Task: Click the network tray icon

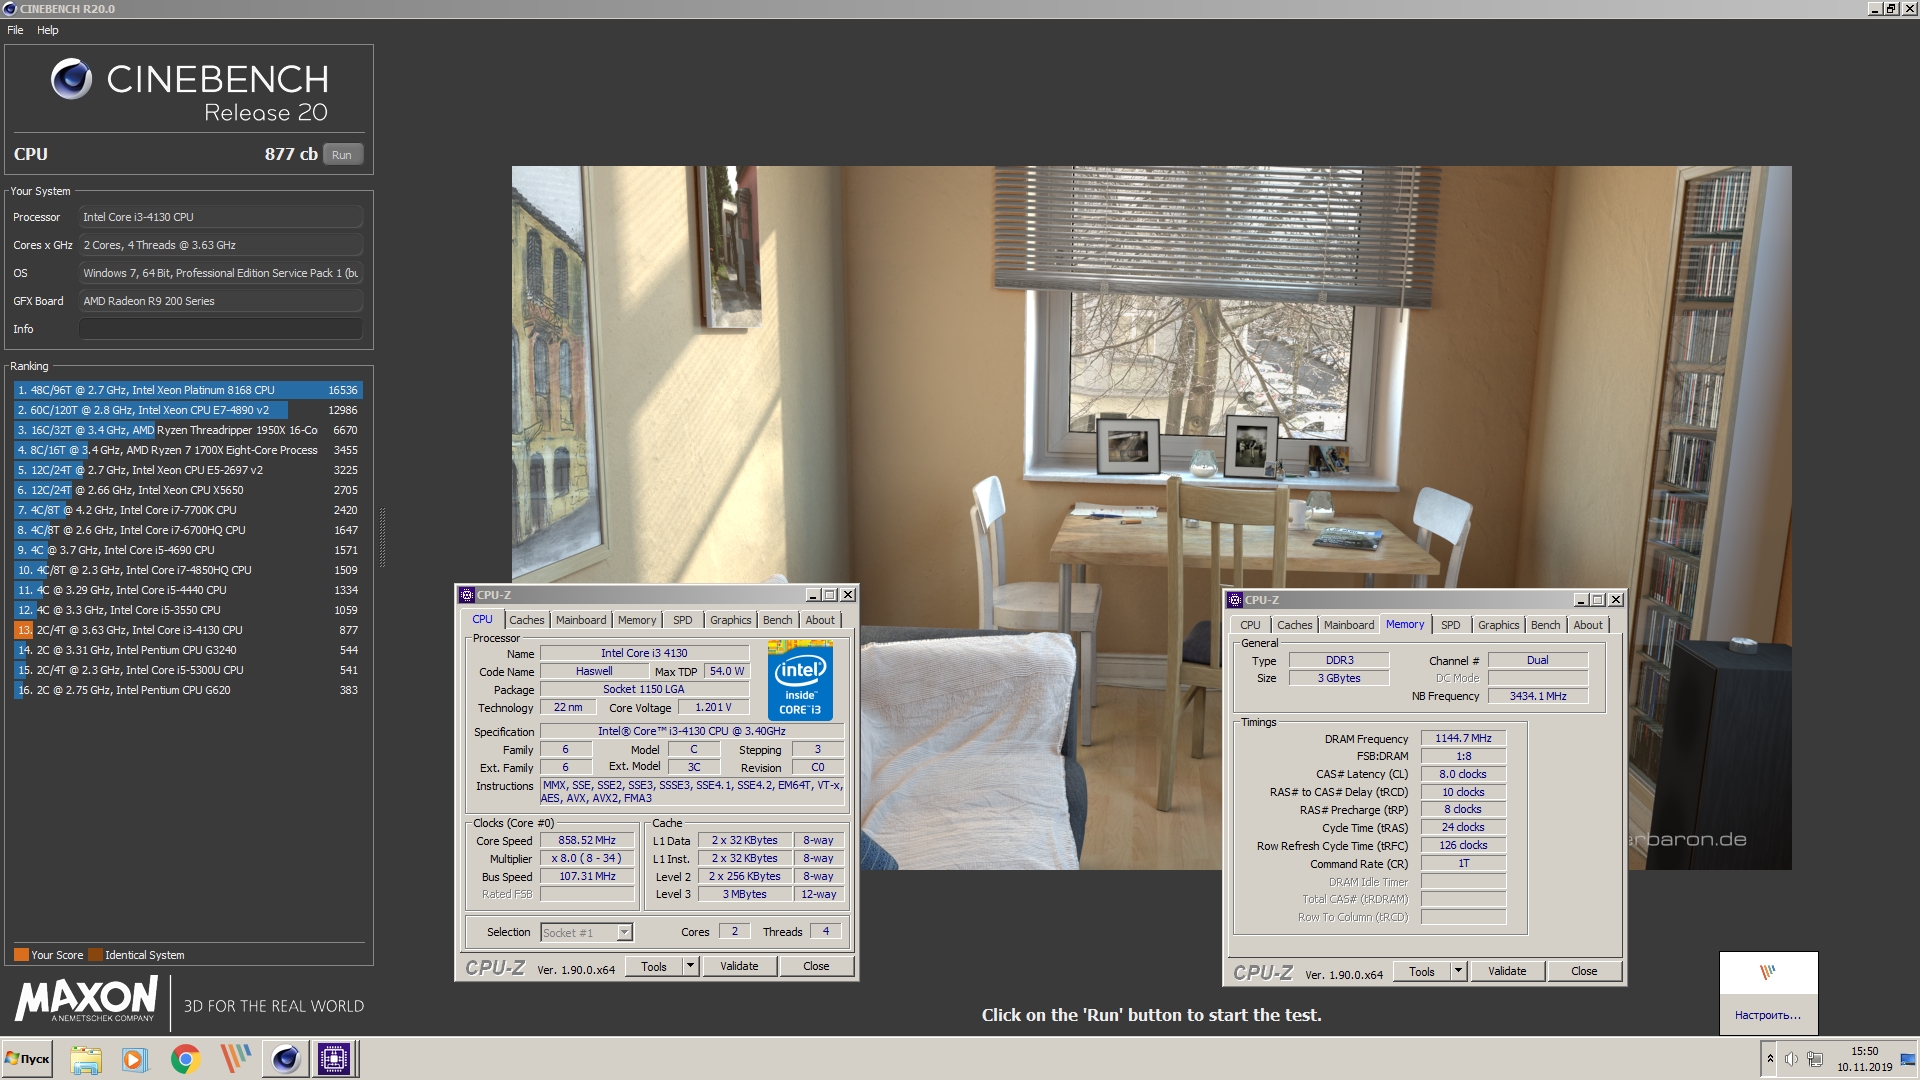Action: click(x=1816, y=1059)
